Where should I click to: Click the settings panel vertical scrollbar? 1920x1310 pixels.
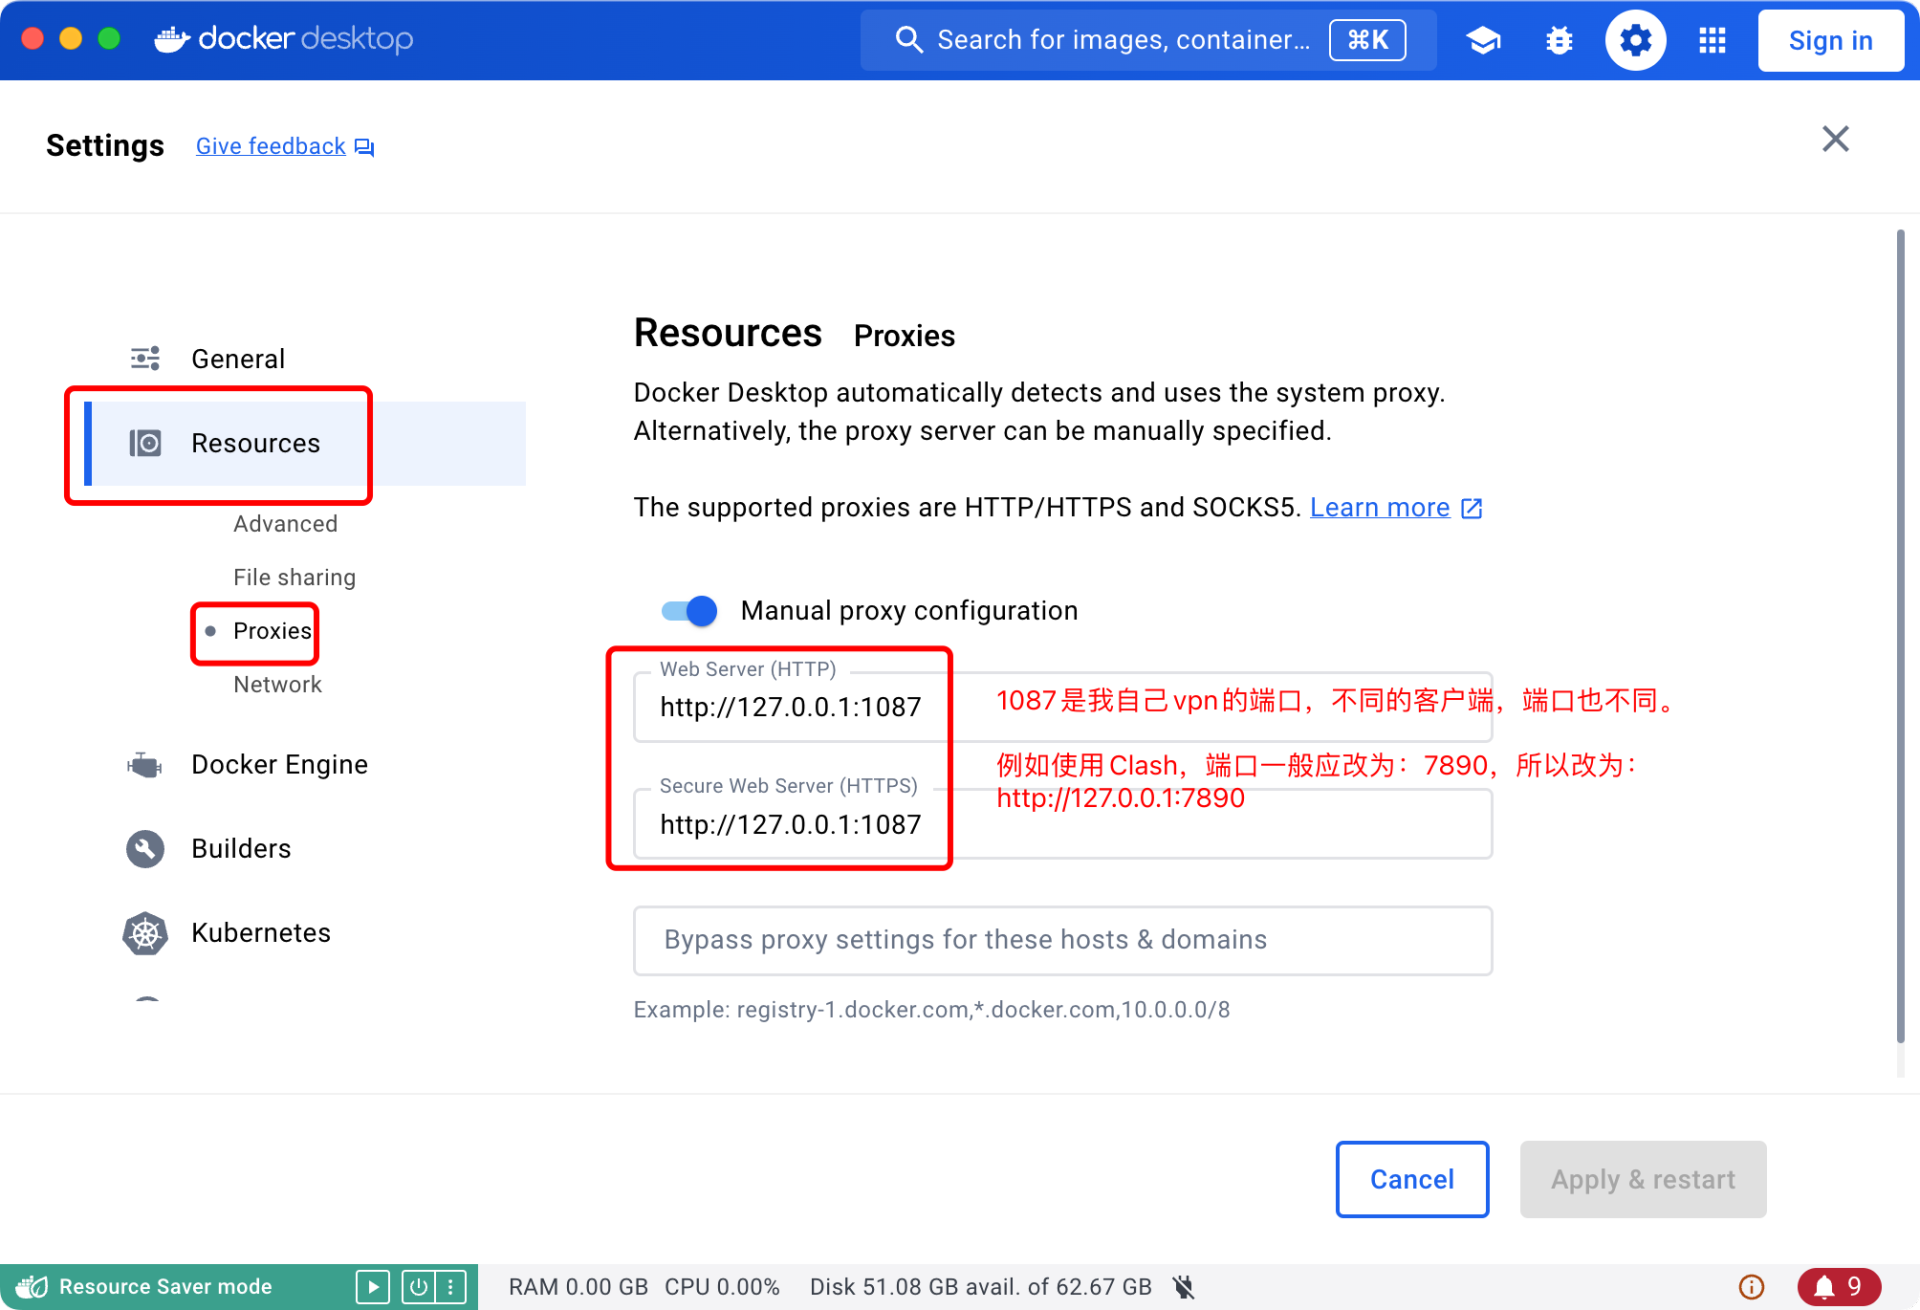(1900, 636)
